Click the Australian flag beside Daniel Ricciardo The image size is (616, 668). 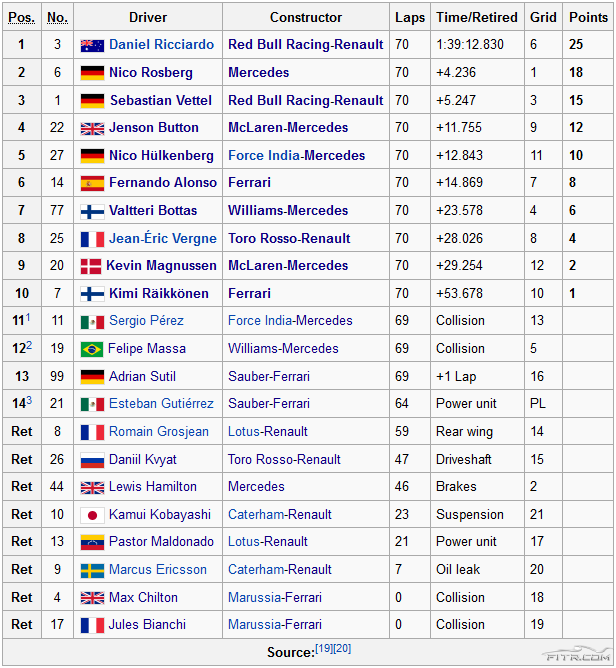pos(92,45)
